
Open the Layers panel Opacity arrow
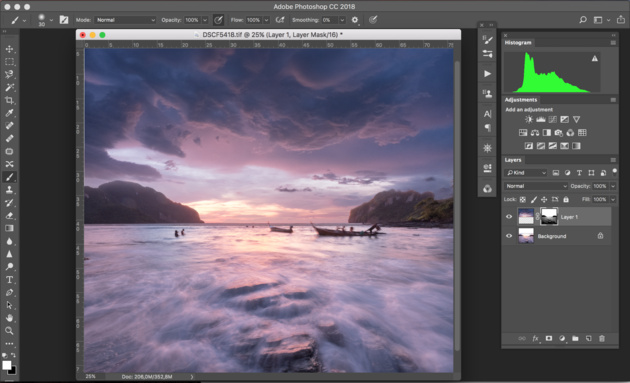coord(613,186)
